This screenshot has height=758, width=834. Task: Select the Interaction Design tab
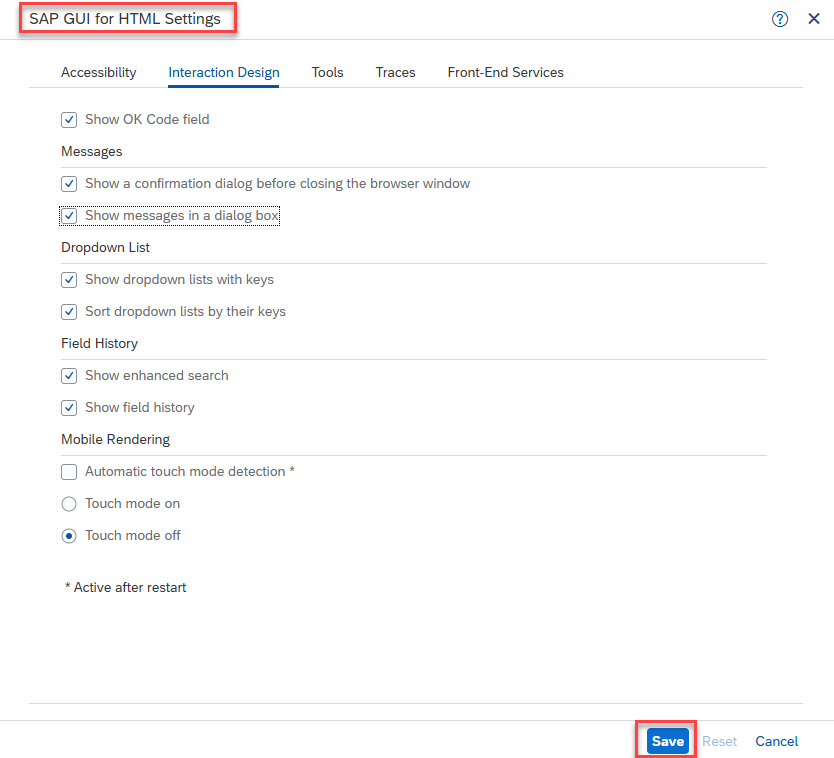click(223, 72)
